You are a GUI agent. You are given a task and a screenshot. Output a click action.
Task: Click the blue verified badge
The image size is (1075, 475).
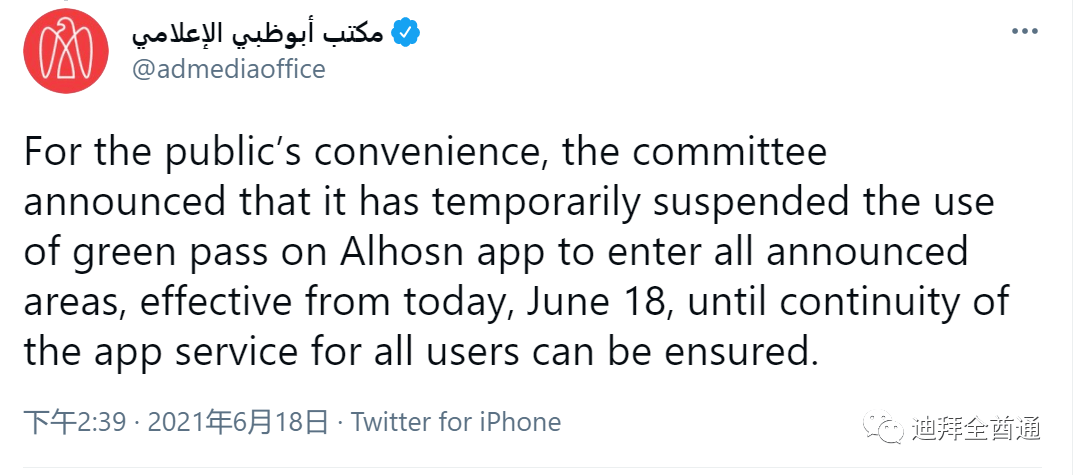coord(404,33)
